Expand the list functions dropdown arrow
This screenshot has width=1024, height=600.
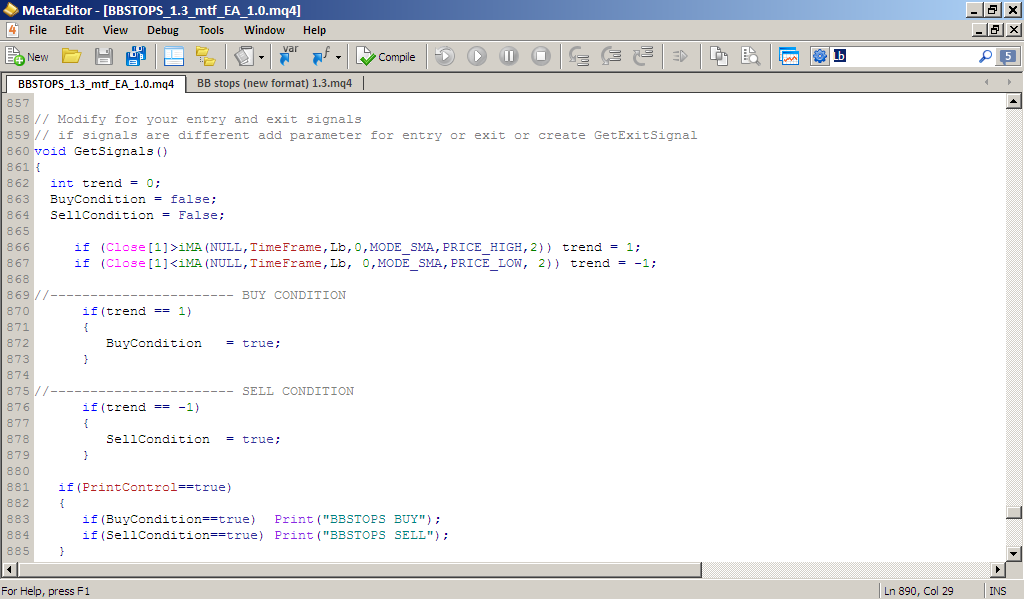[x=338, y=57]
